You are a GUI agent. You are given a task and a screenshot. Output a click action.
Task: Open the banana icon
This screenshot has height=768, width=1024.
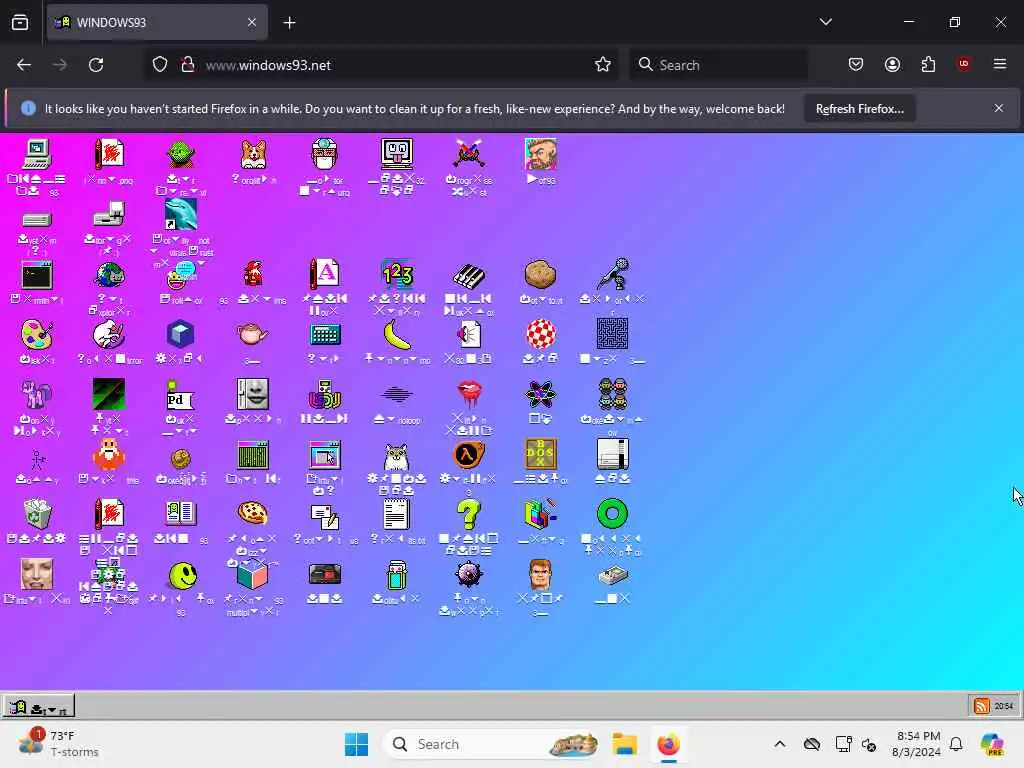(x=397, y=335)
